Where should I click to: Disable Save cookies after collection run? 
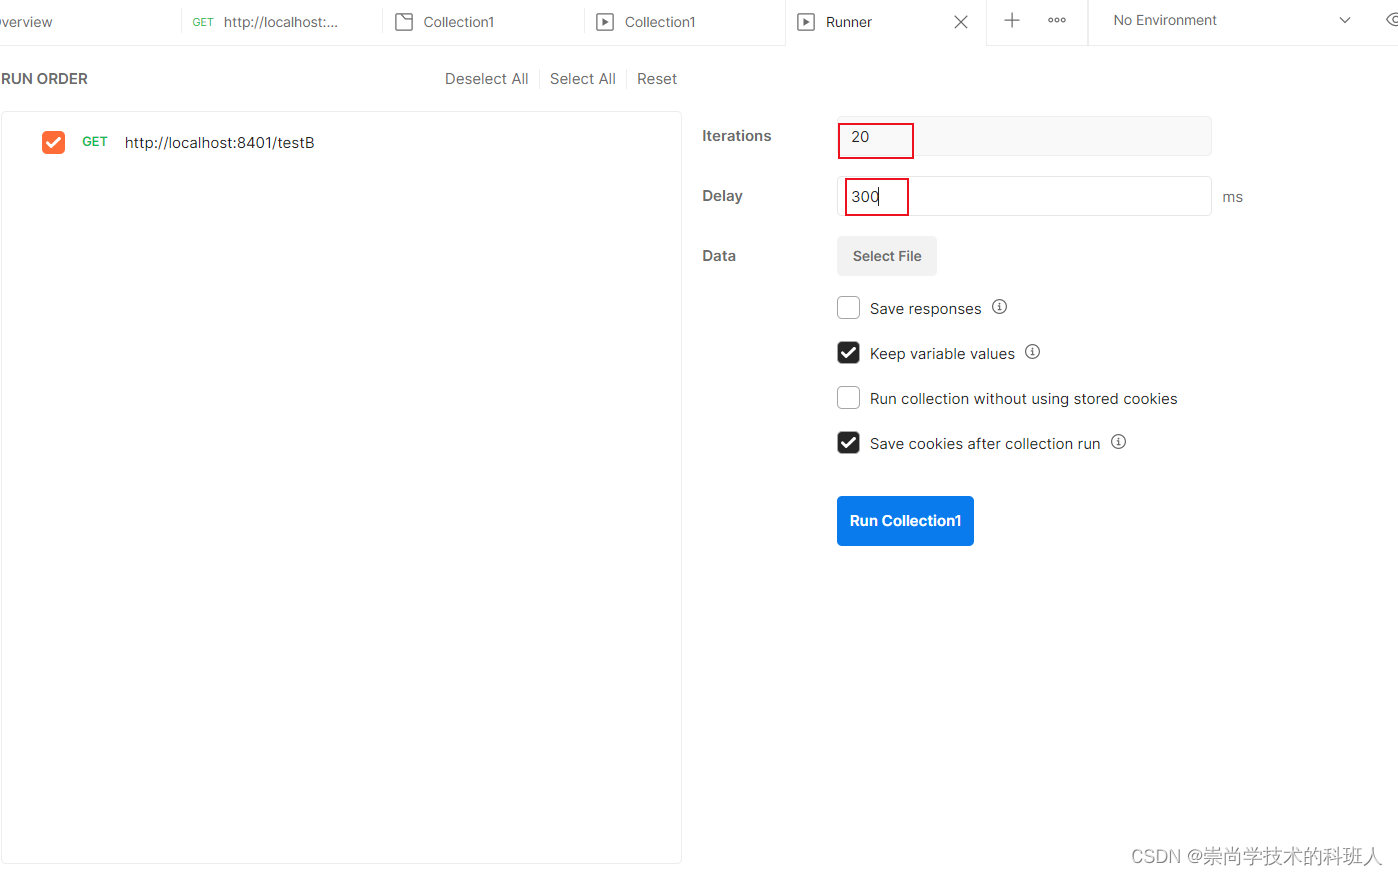click(848, 443)
